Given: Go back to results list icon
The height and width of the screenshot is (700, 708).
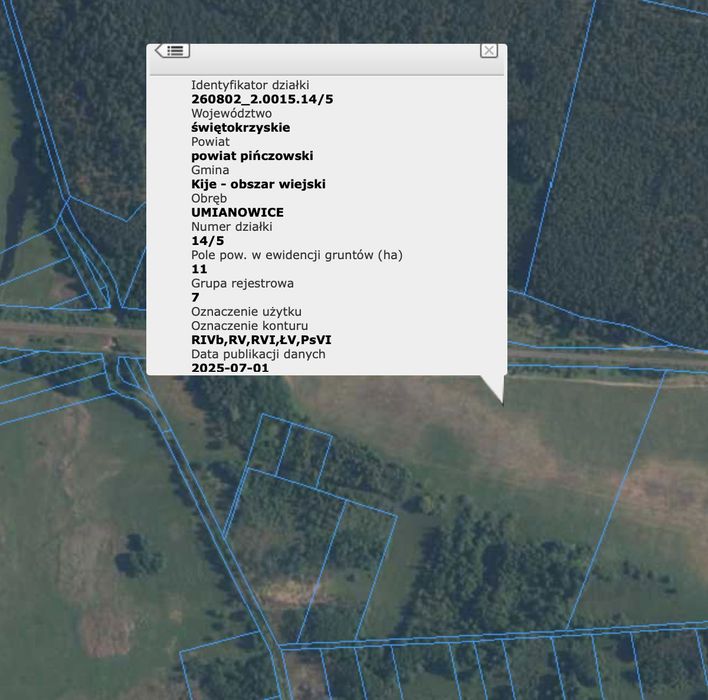Looking at the screenshot, I should tap(172, 51).
